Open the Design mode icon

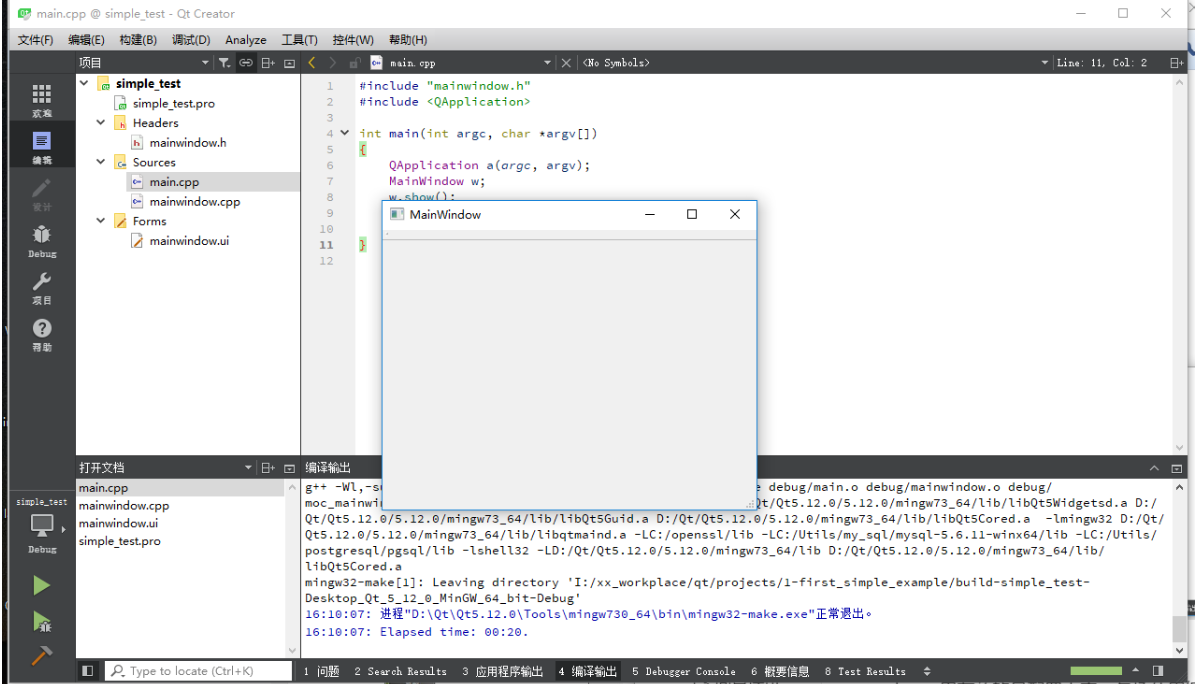pyautogui.click(x=42, y=194)
